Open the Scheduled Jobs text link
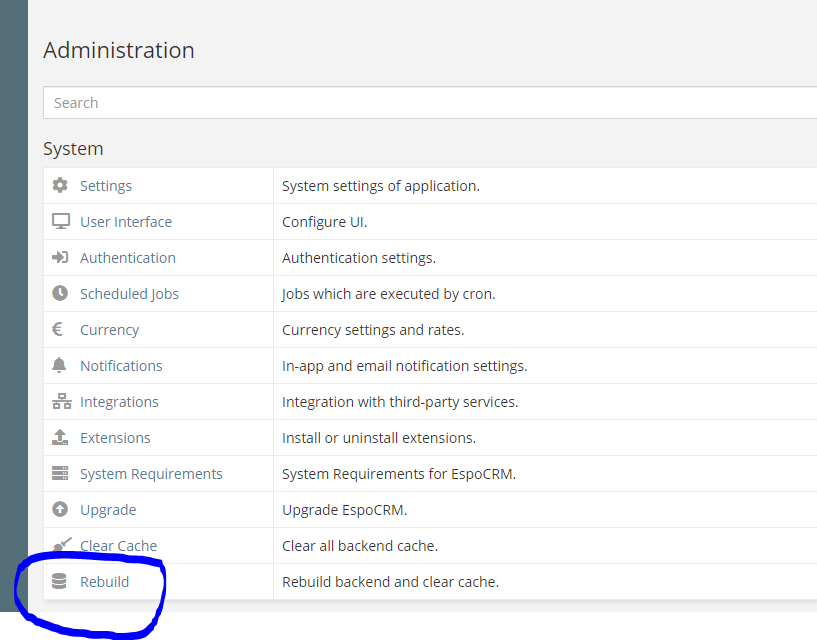Viewport: 817px width, 640px height. coord(129,294)
